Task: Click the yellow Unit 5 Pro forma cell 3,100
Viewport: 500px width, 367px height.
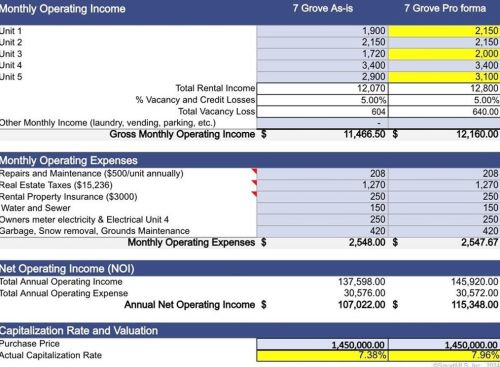Action: click(x=444, y=77)
